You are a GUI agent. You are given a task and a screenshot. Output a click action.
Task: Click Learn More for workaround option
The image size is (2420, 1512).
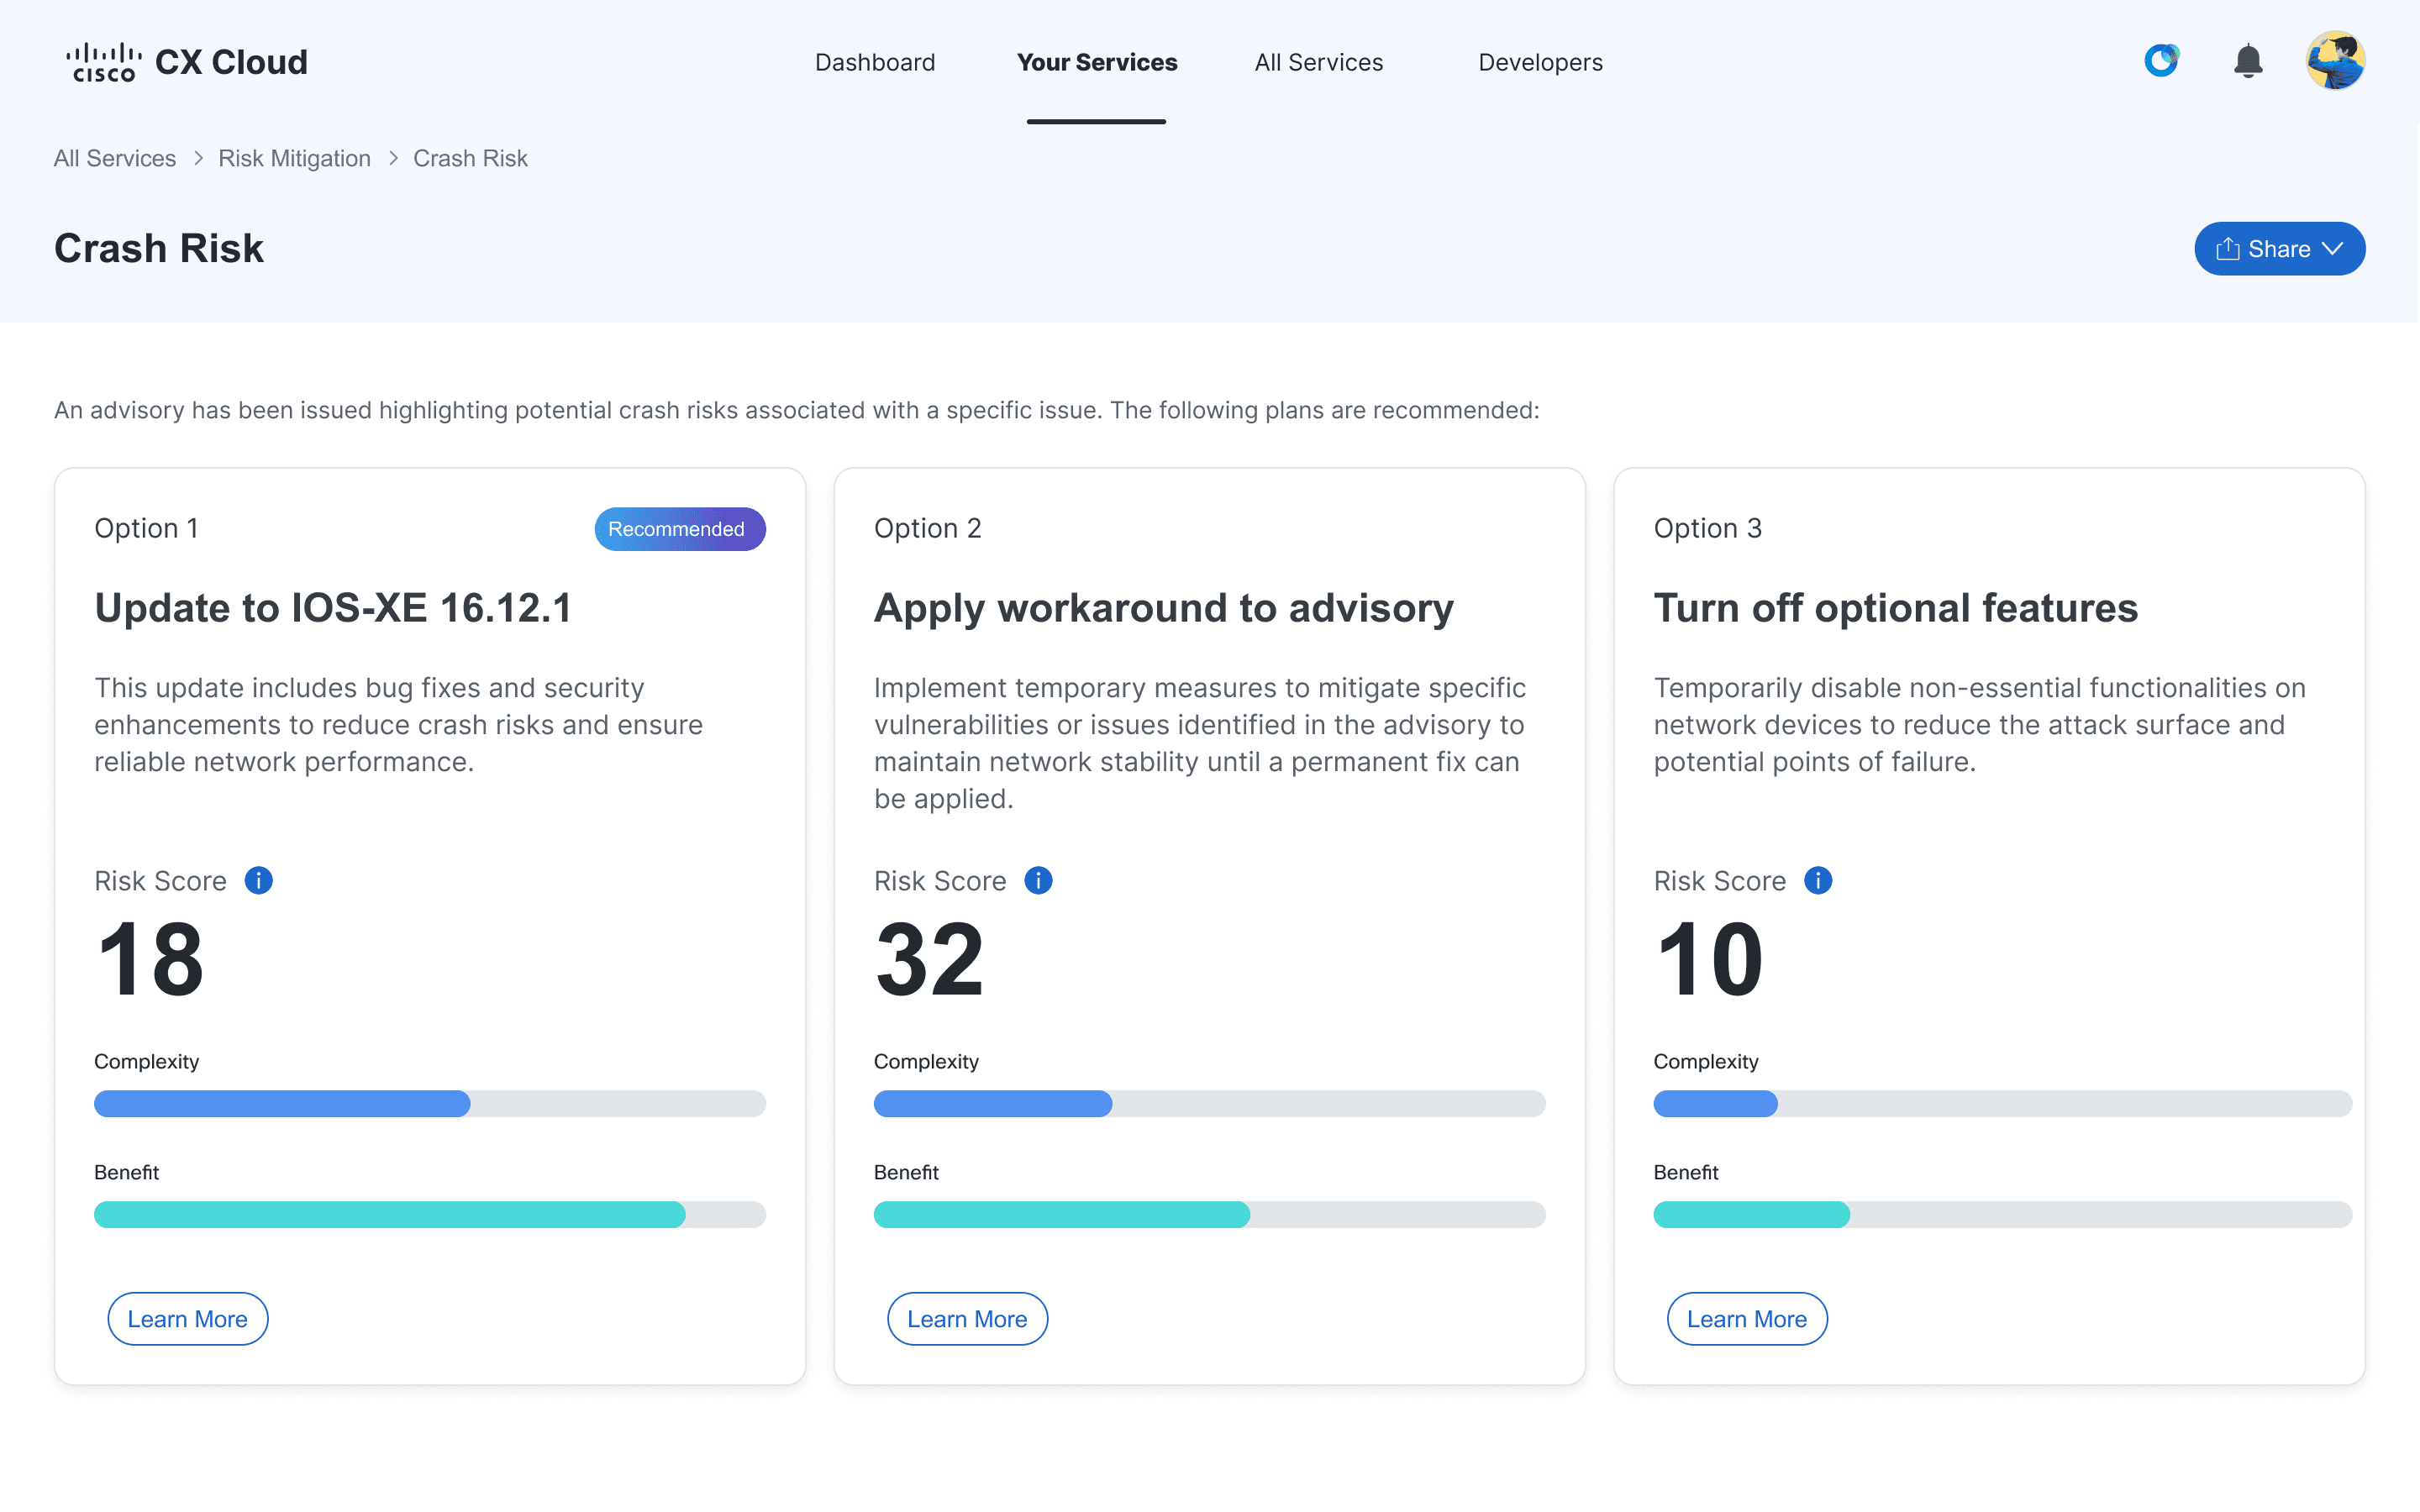967,1318
